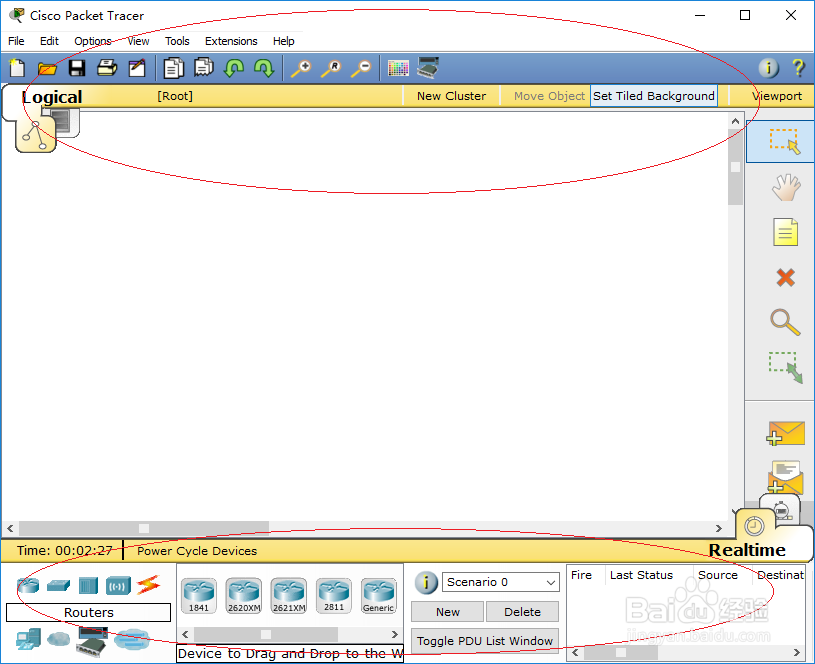This screenshot has width=815, height=664.
Task: Copy with the toolbar copy icon
Action: coord(174,68)
